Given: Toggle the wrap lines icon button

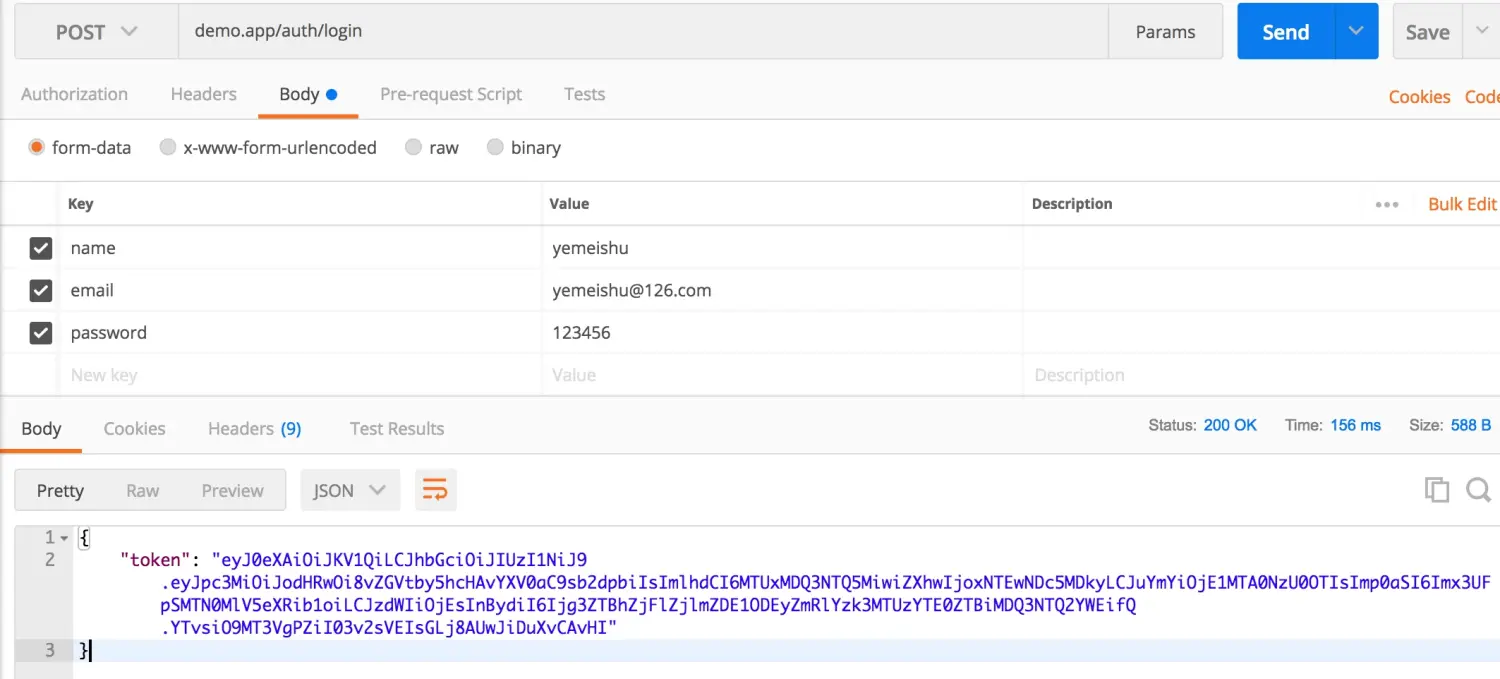Looking at the screenshot, I should (435, 490).
